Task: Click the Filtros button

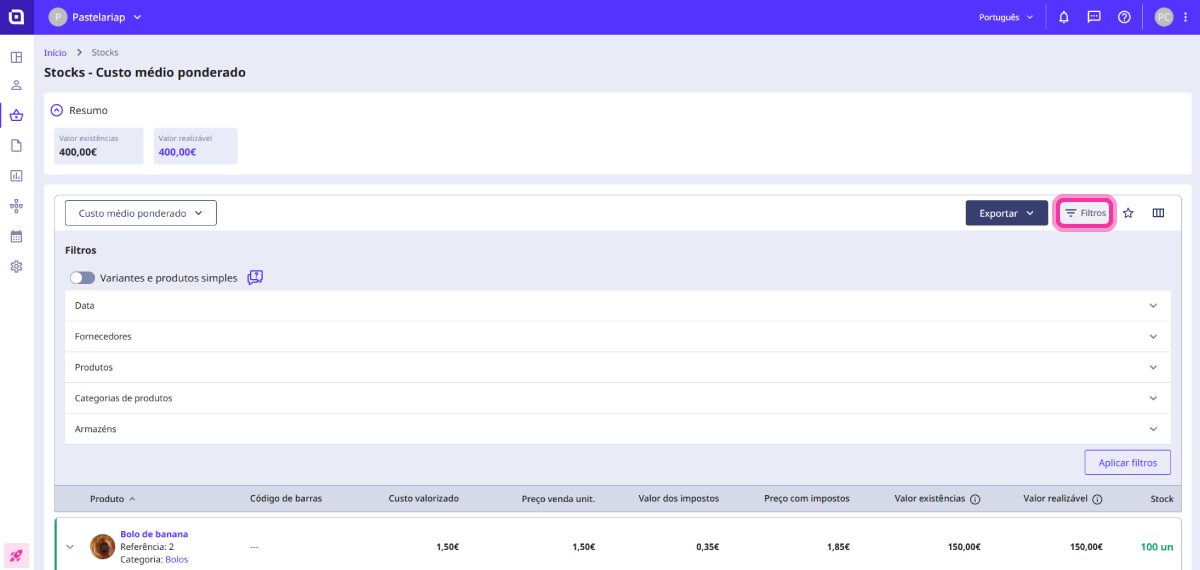Action: (1085, 213)
